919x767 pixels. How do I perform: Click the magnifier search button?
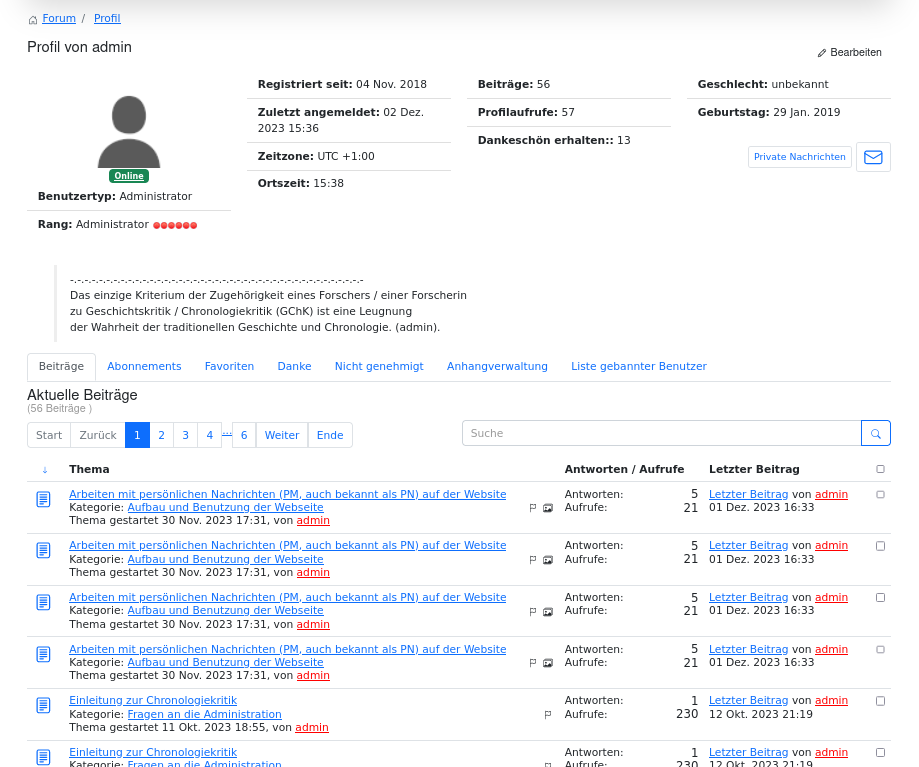[875, 433]
